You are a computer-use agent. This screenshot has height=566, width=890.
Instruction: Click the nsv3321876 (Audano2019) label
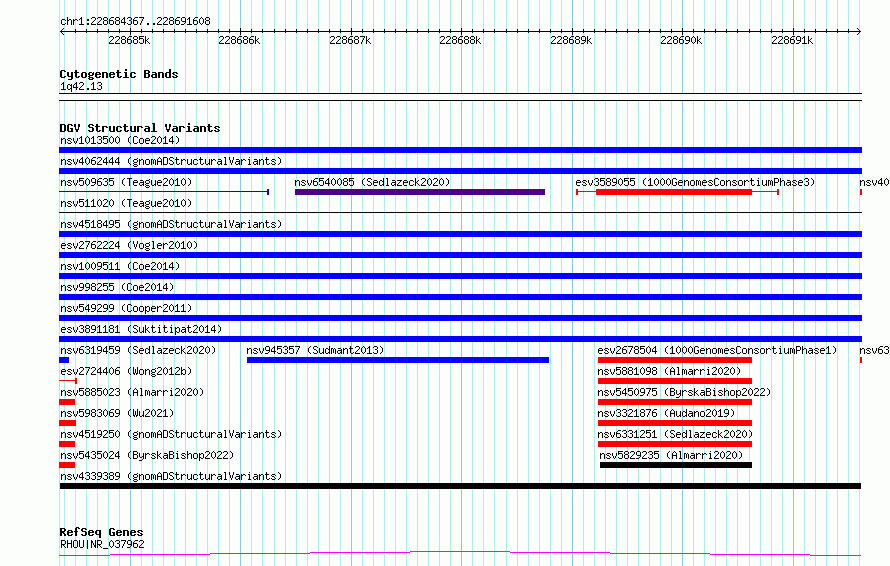pos(666,413)
